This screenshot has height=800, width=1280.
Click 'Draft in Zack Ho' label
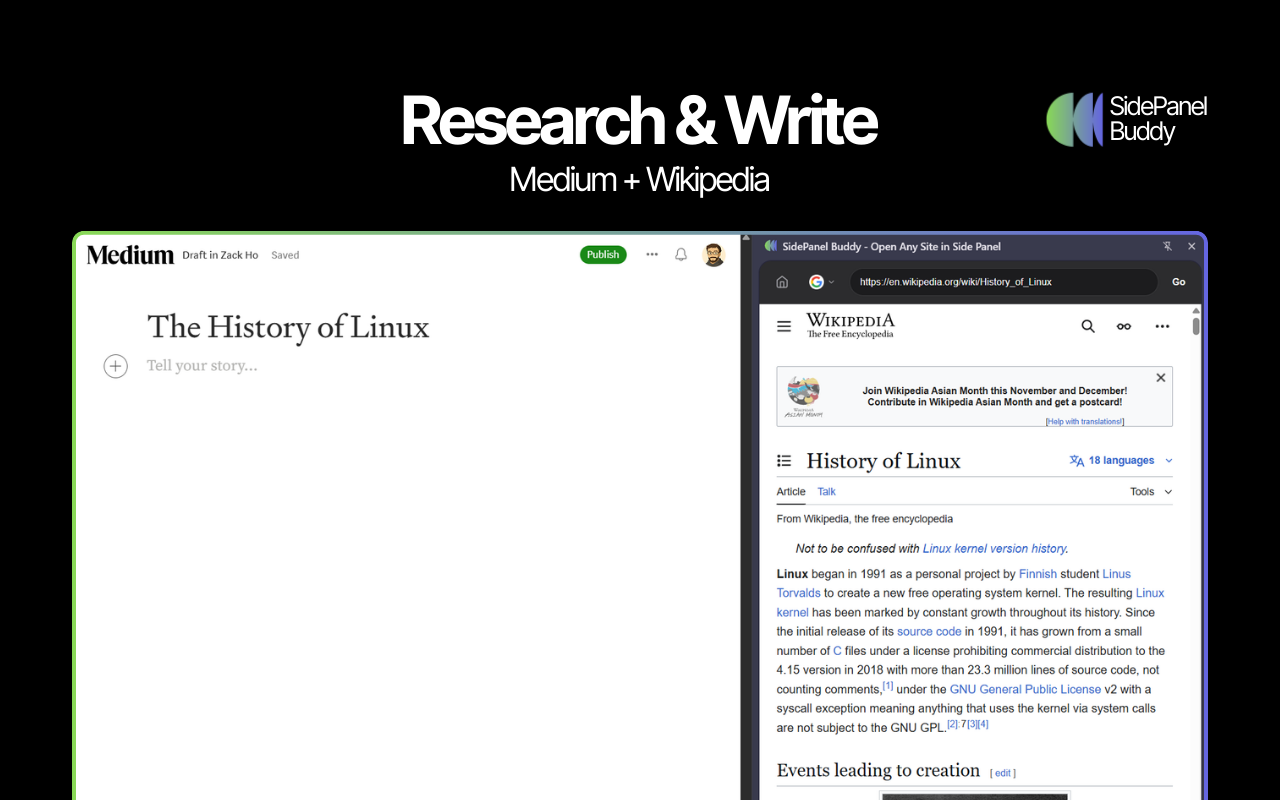220,255
